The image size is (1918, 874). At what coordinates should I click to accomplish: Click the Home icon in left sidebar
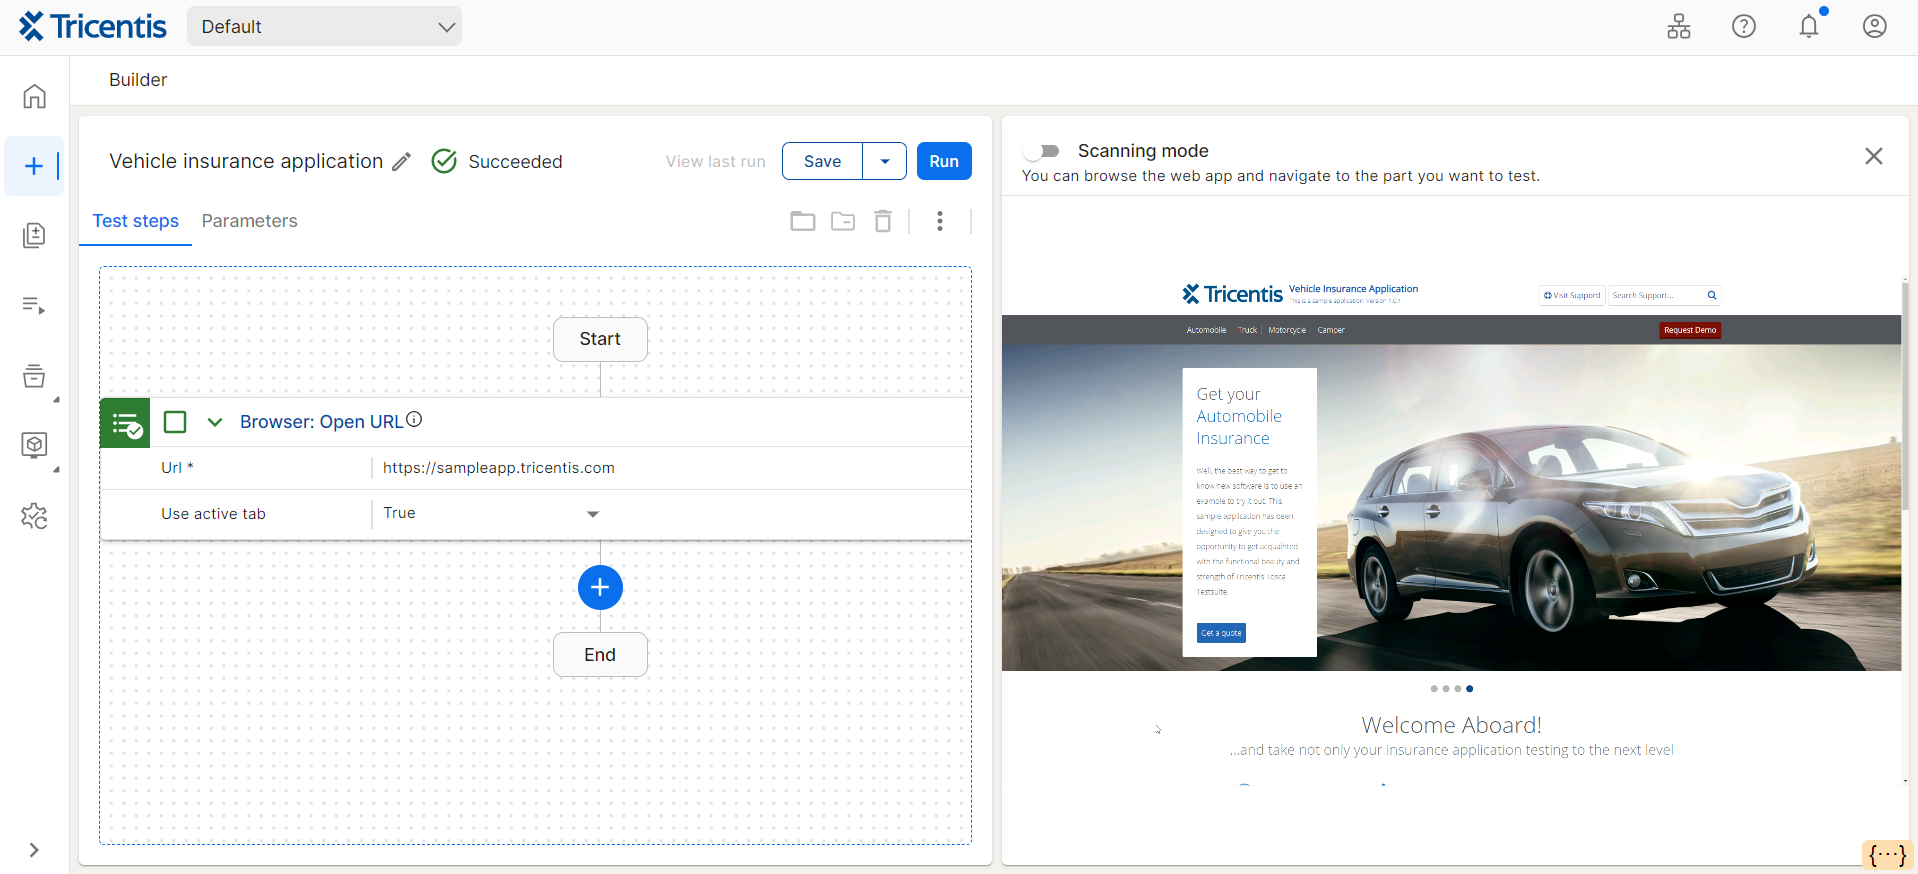(34, 96)
